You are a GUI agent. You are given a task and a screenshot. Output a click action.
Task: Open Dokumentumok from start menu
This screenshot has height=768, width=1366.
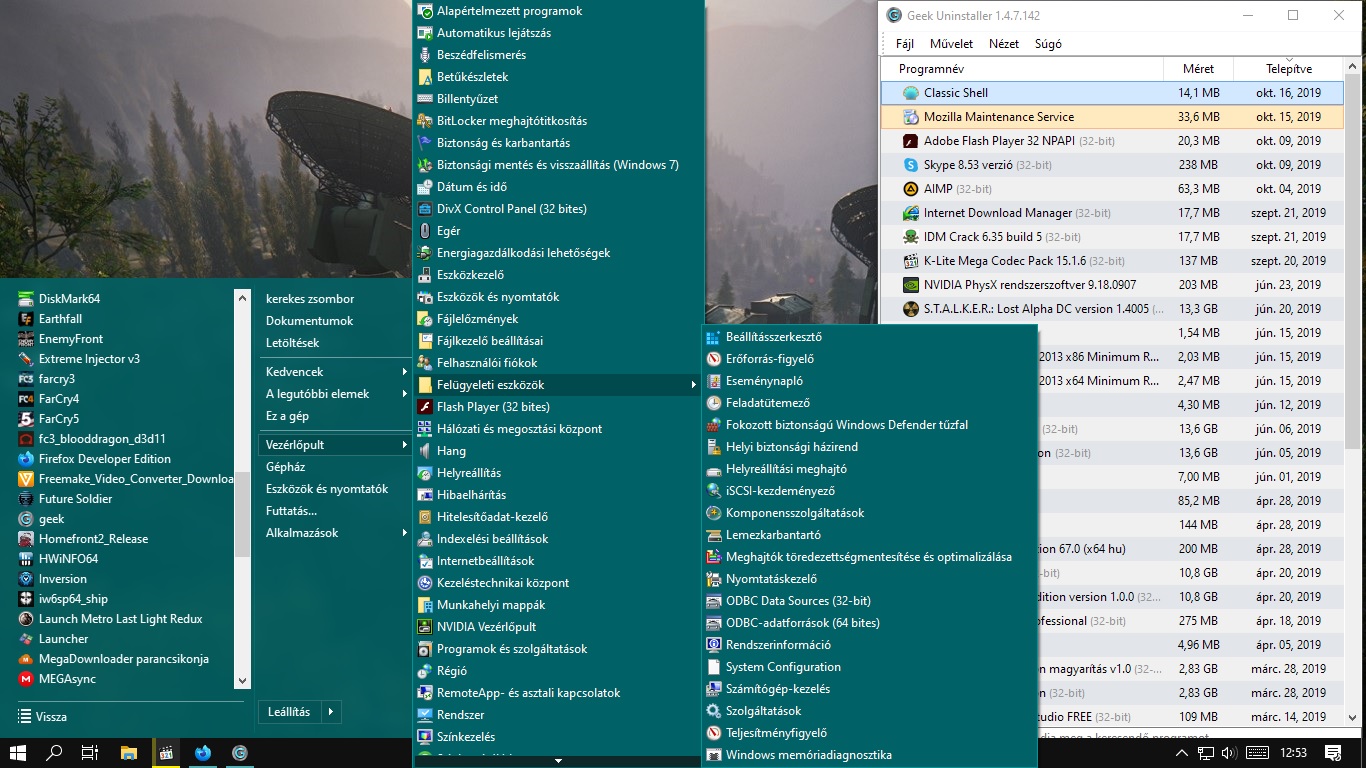309,321
